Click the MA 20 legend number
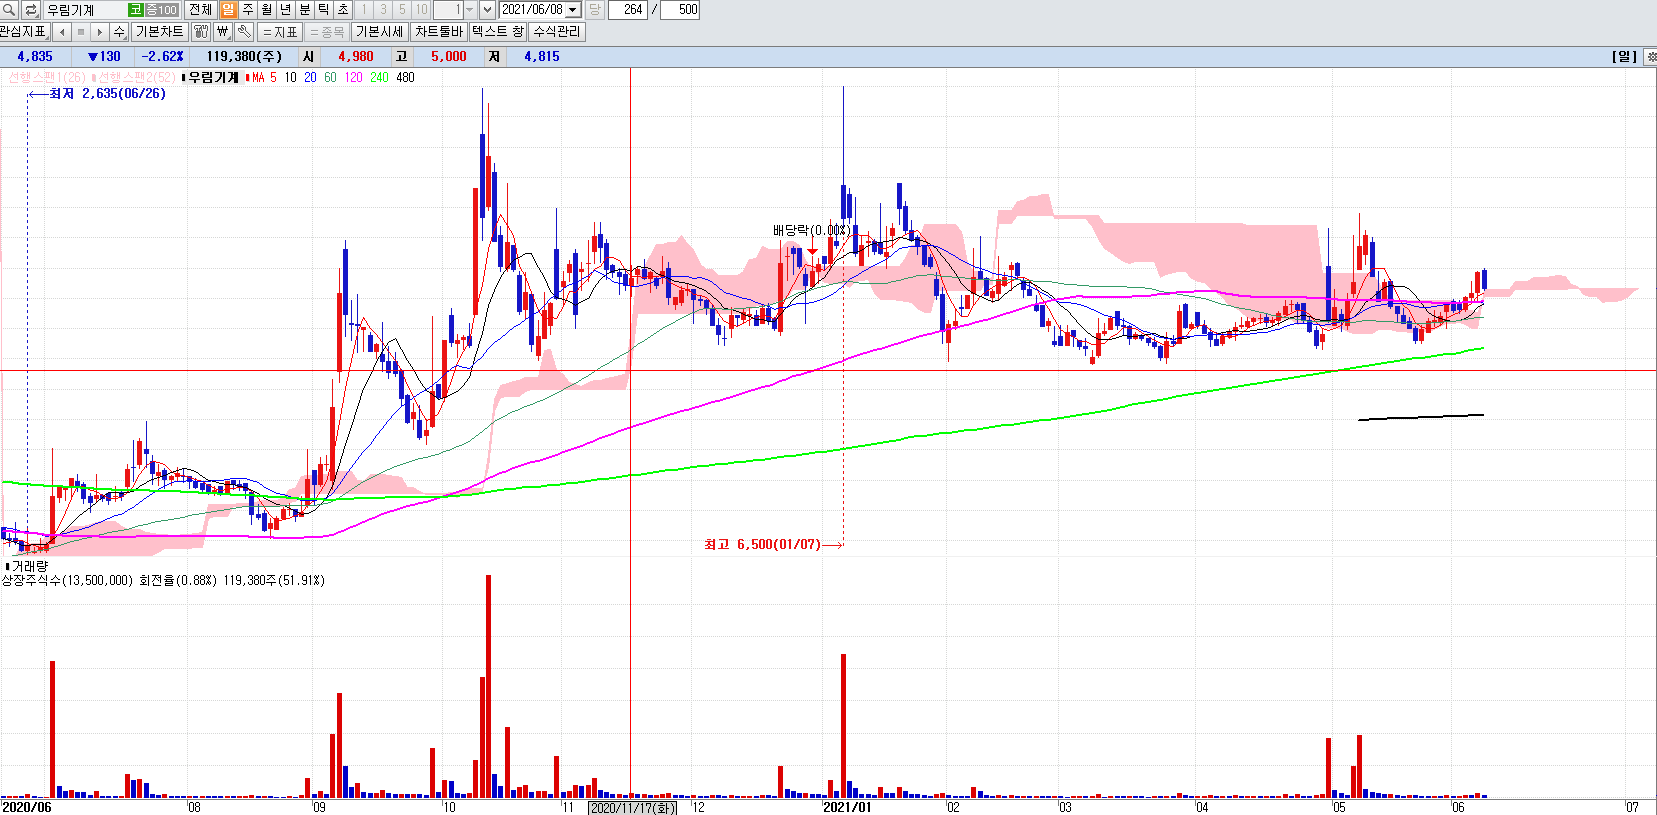This screenshot has width=1657, height=815. [310, 77]
